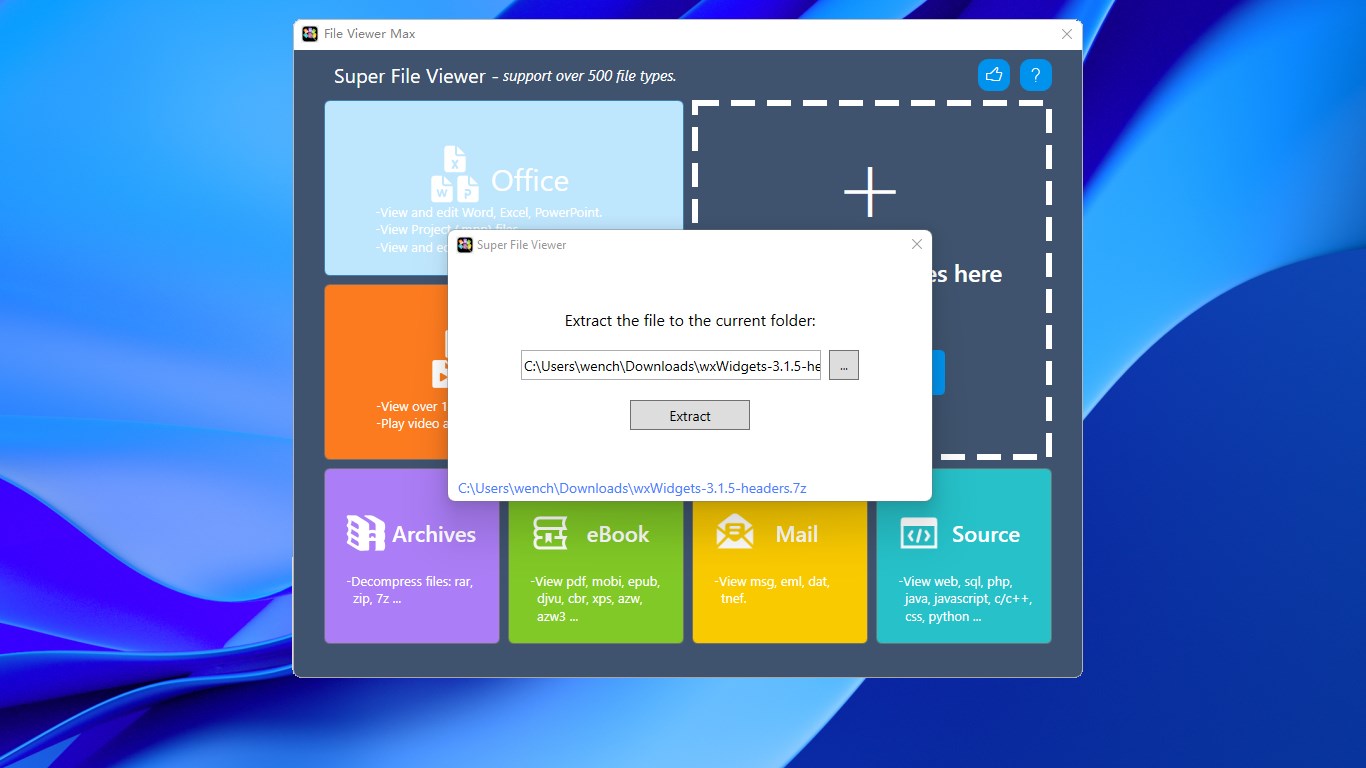Click the thumbs-up like icon
The height and width of the screenshot is (768, 1366).
coord(994,75)
